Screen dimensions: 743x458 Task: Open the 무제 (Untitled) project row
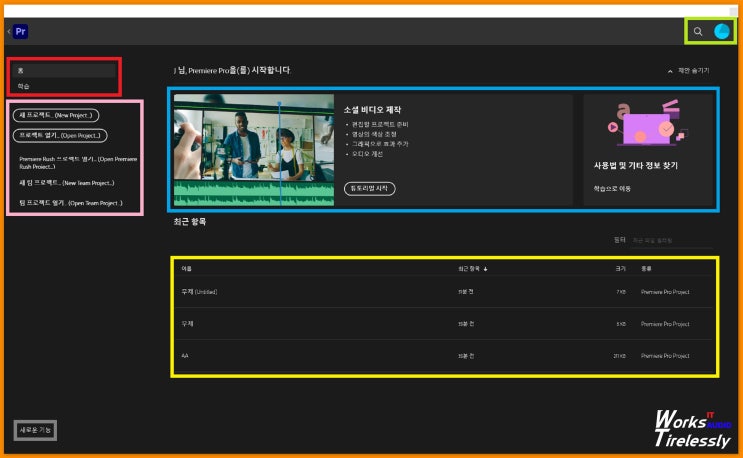coord(444,292)
